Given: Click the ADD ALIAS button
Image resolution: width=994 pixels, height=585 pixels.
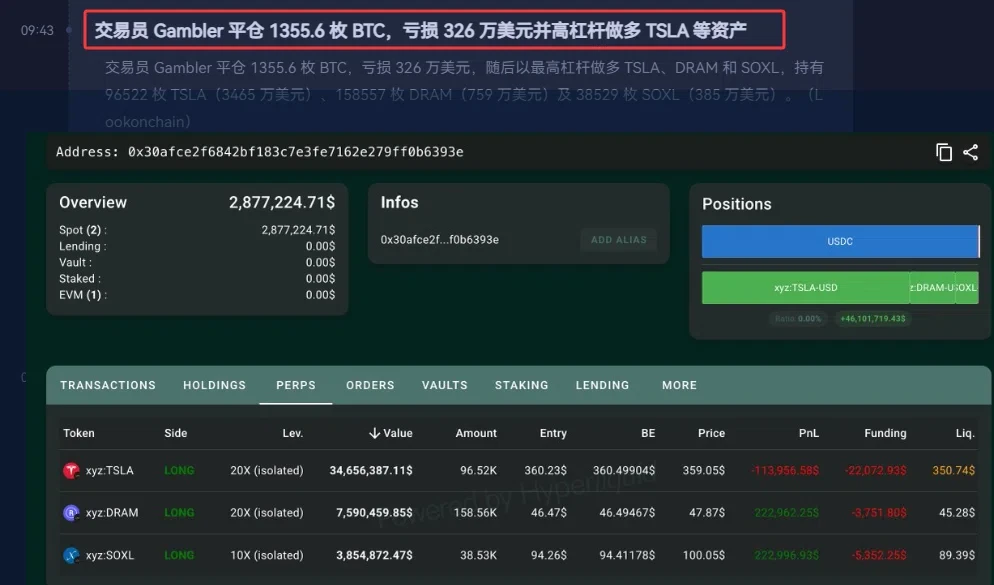Looking at the screenshot, I should pos(619,240).
